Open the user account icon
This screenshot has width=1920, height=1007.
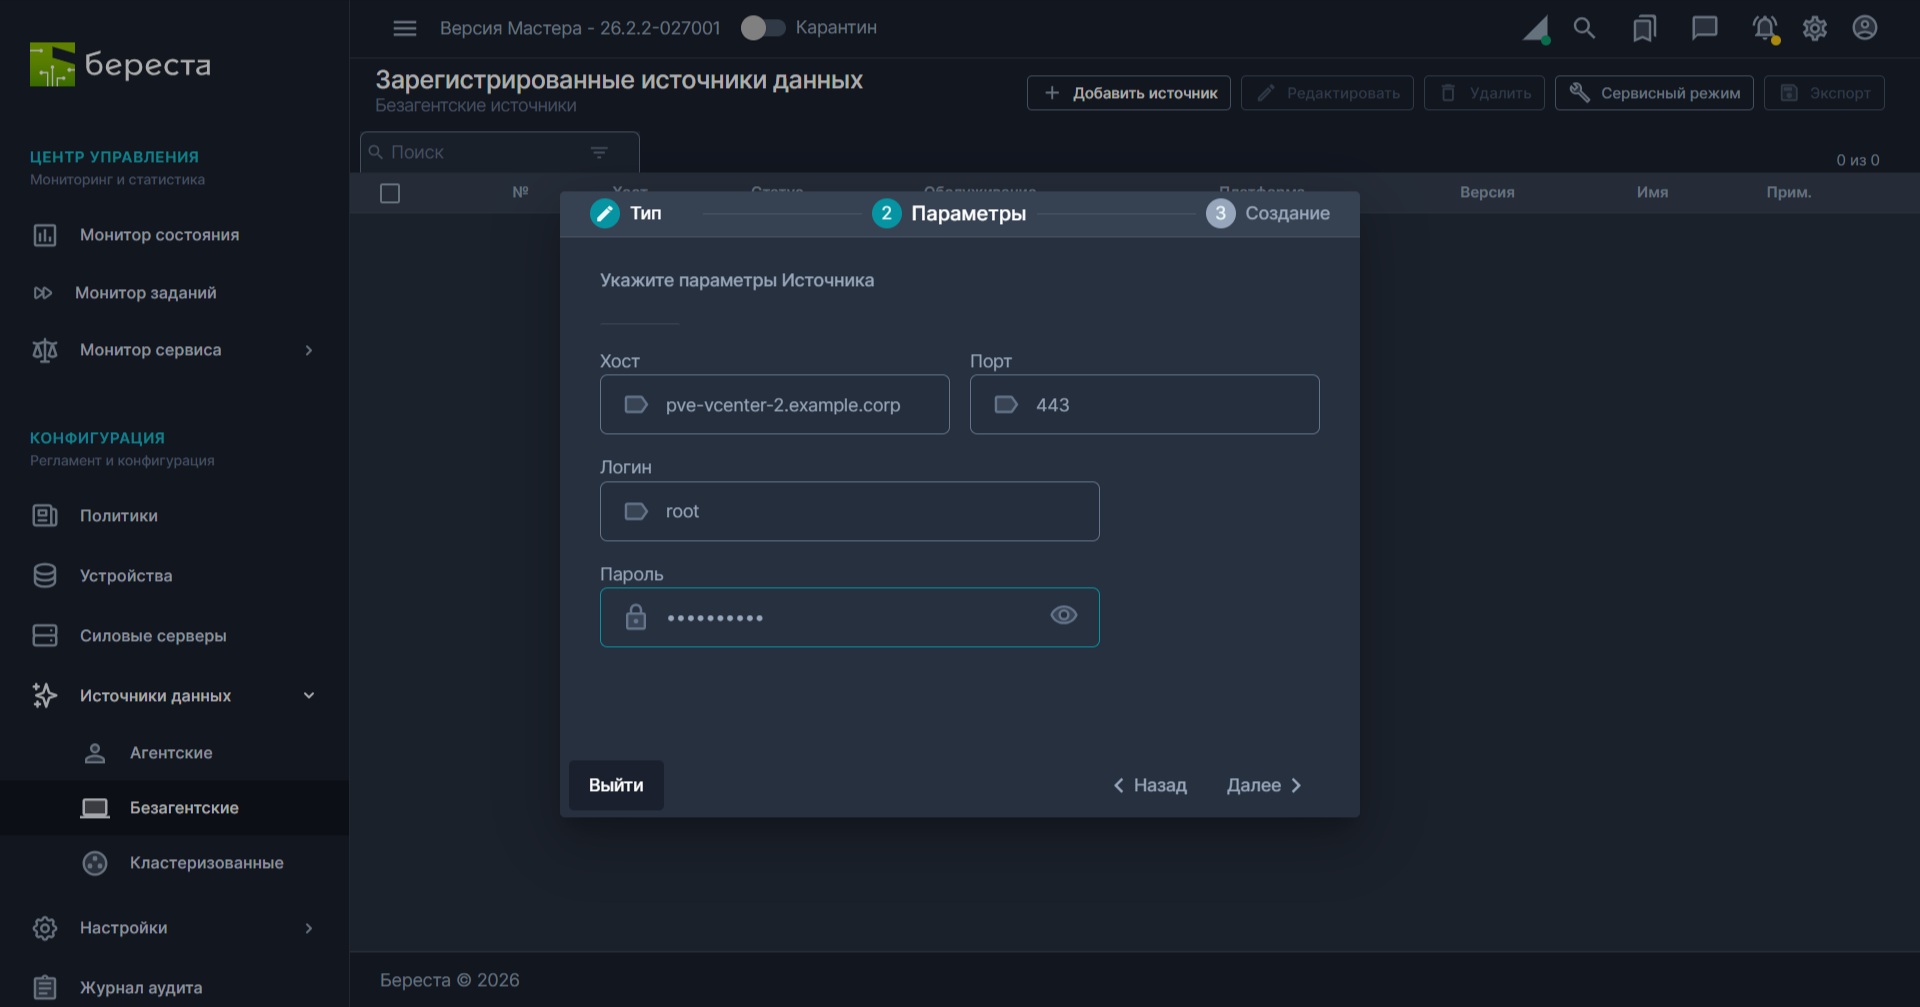coord(1865,28)
